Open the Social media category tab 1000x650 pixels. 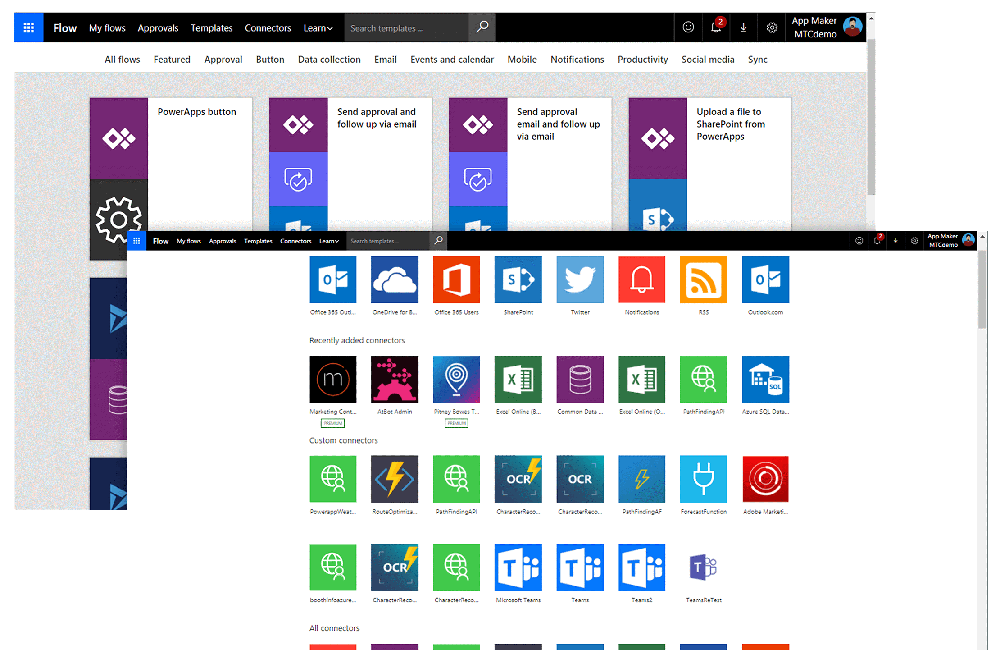point(708,59)
